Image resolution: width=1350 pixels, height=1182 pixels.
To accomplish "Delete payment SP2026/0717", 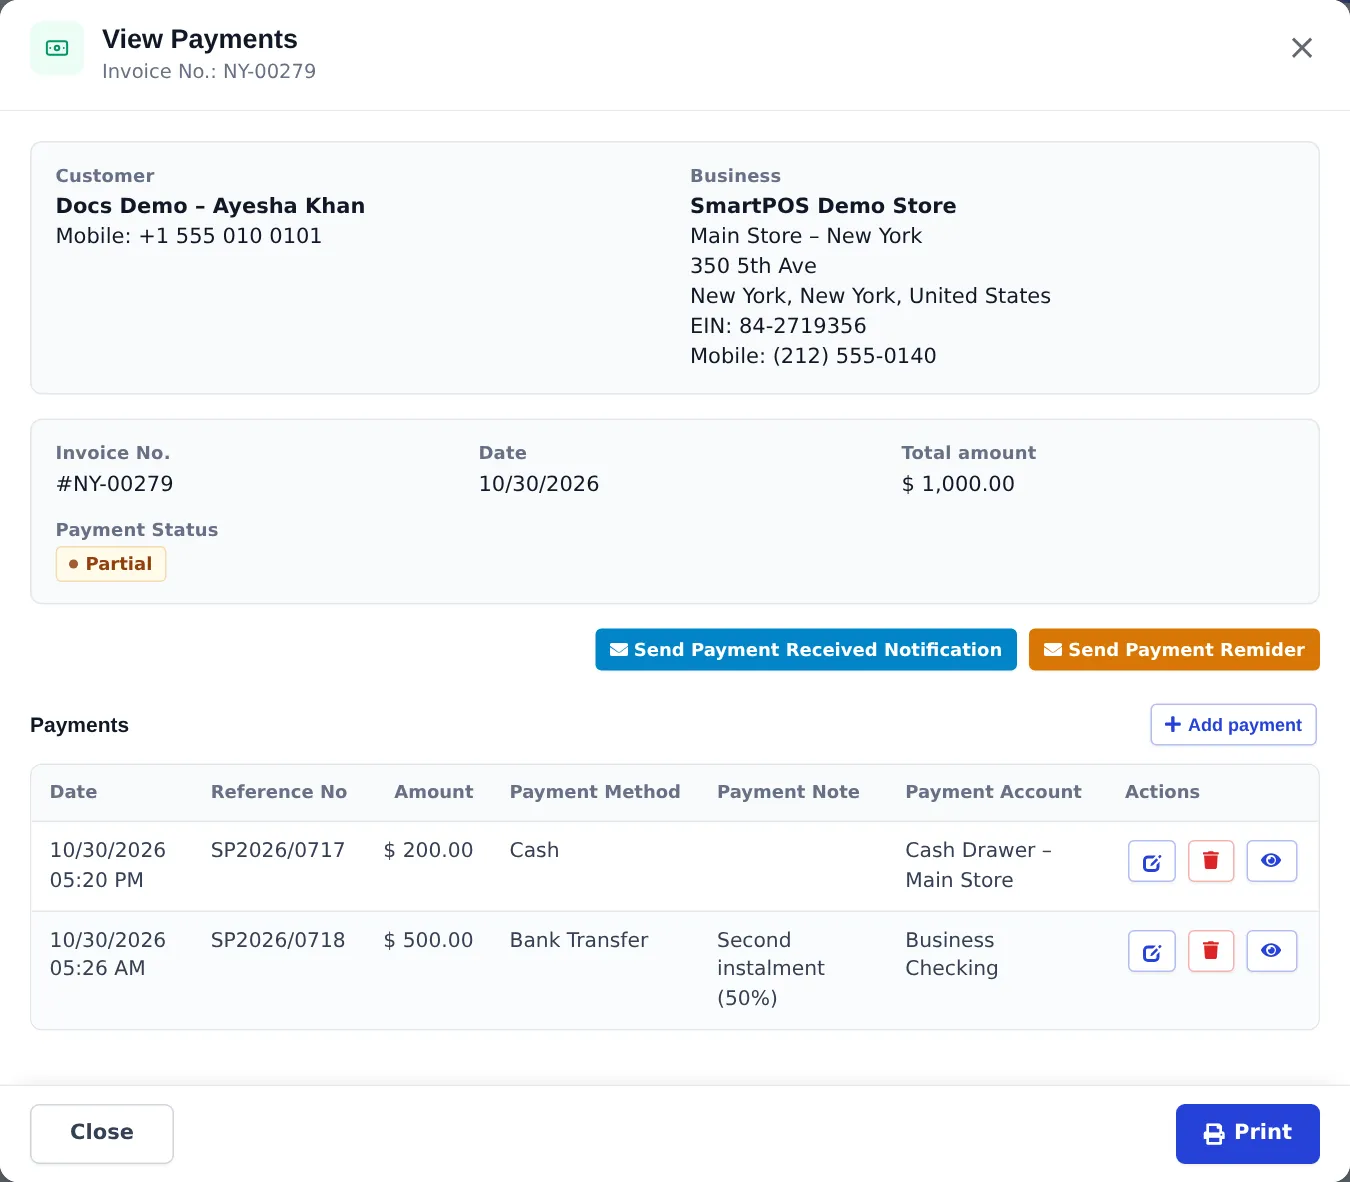I will pyautogui.click(x=1211, y=861).
